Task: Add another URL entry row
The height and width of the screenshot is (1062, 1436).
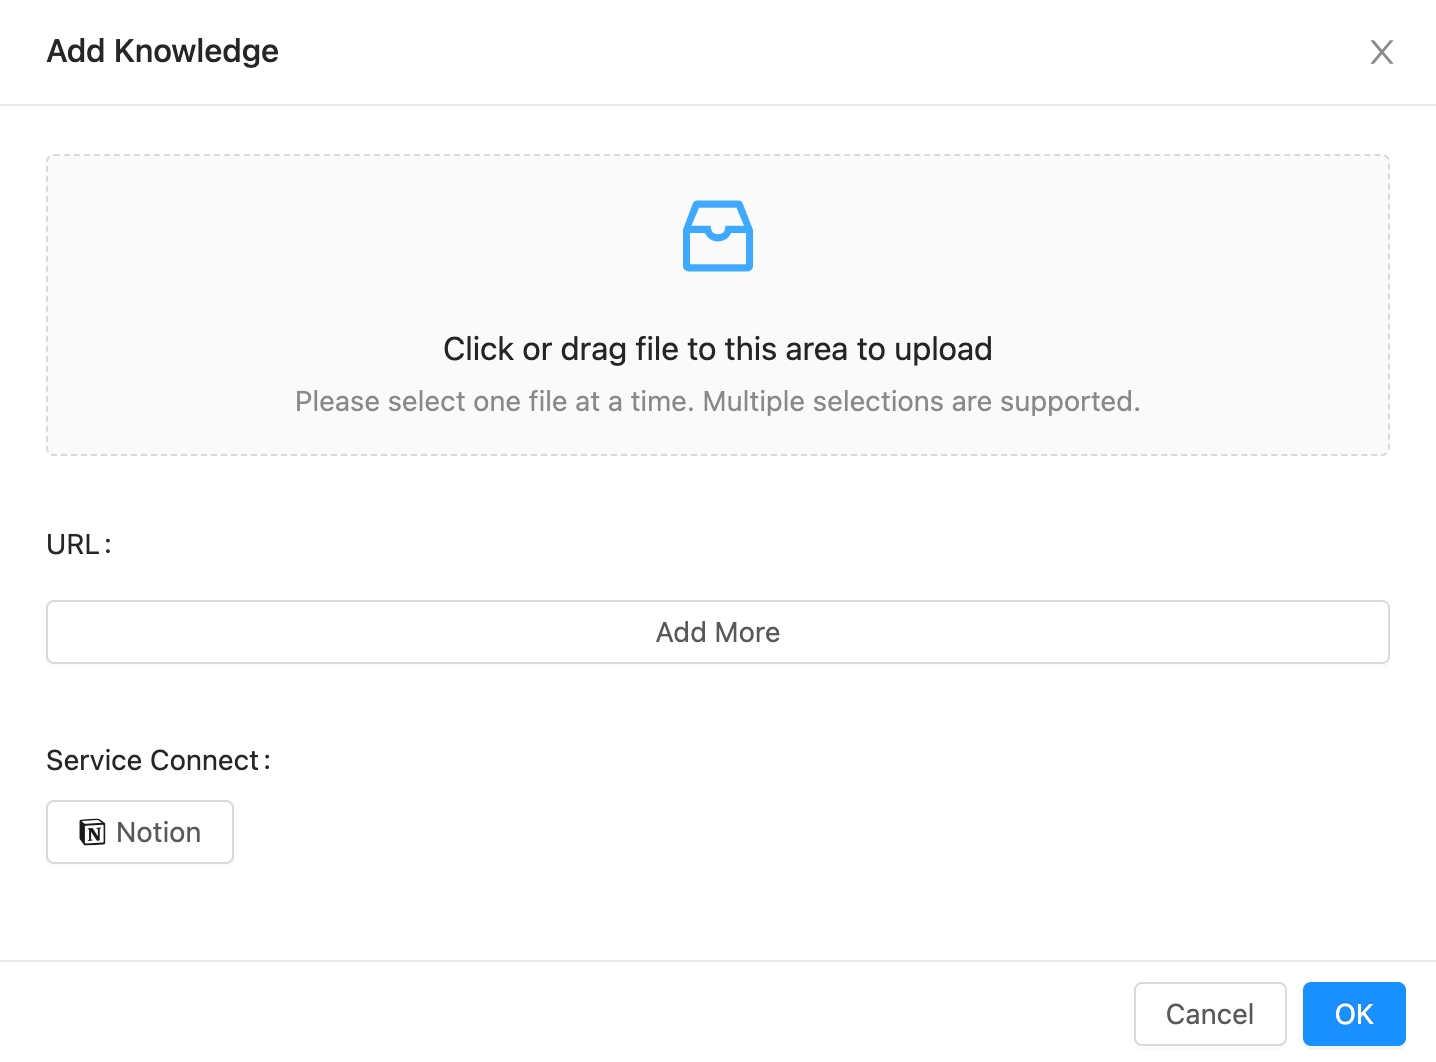Action: [717, 632]
